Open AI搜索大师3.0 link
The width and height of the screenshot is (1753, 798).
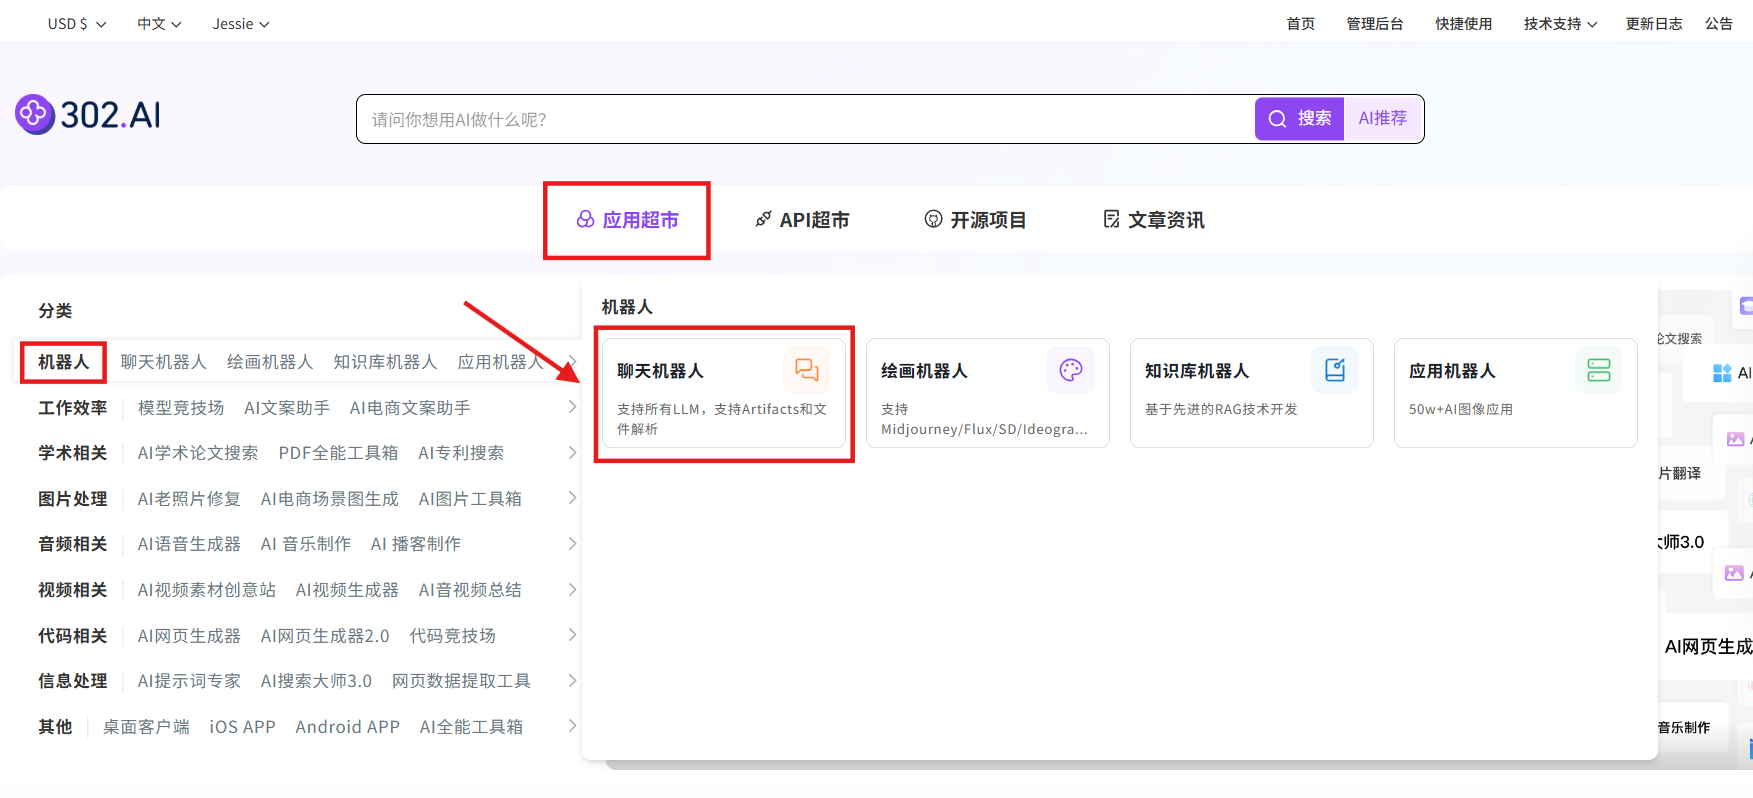[316, 681]
